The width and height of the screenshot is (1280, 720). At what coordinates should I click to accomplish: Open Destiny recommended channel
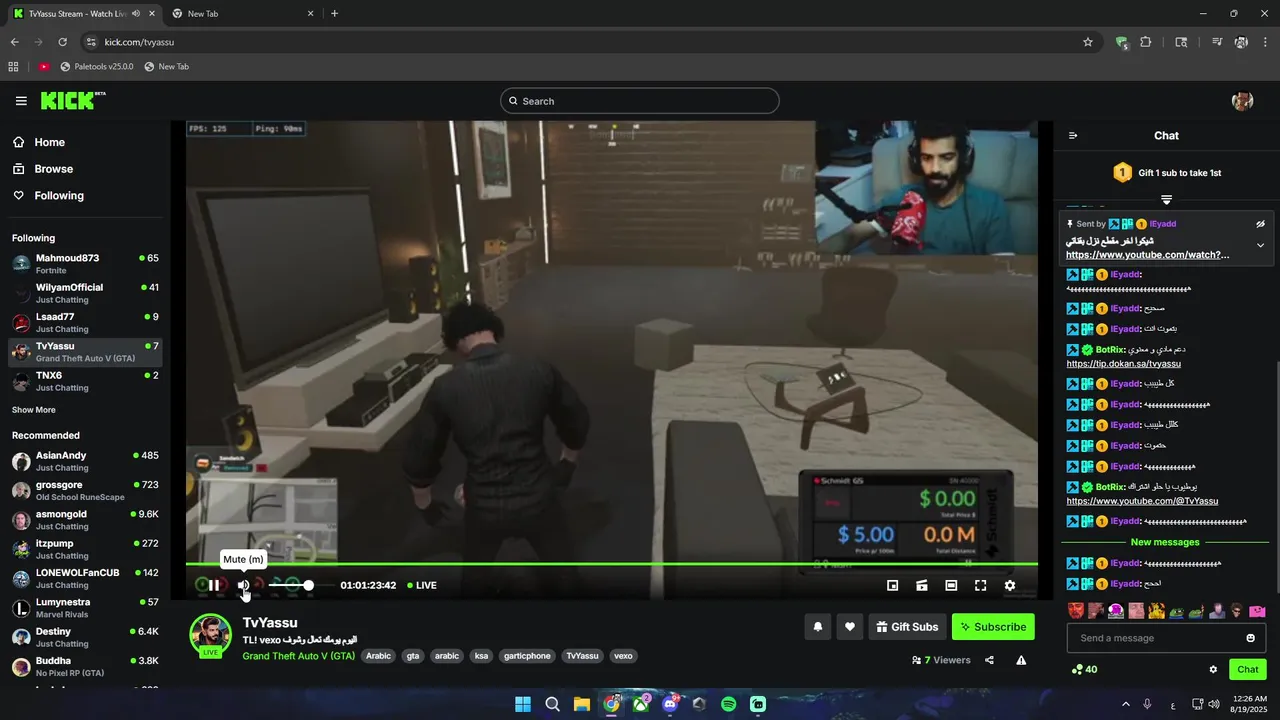click(x=85, y=637)
